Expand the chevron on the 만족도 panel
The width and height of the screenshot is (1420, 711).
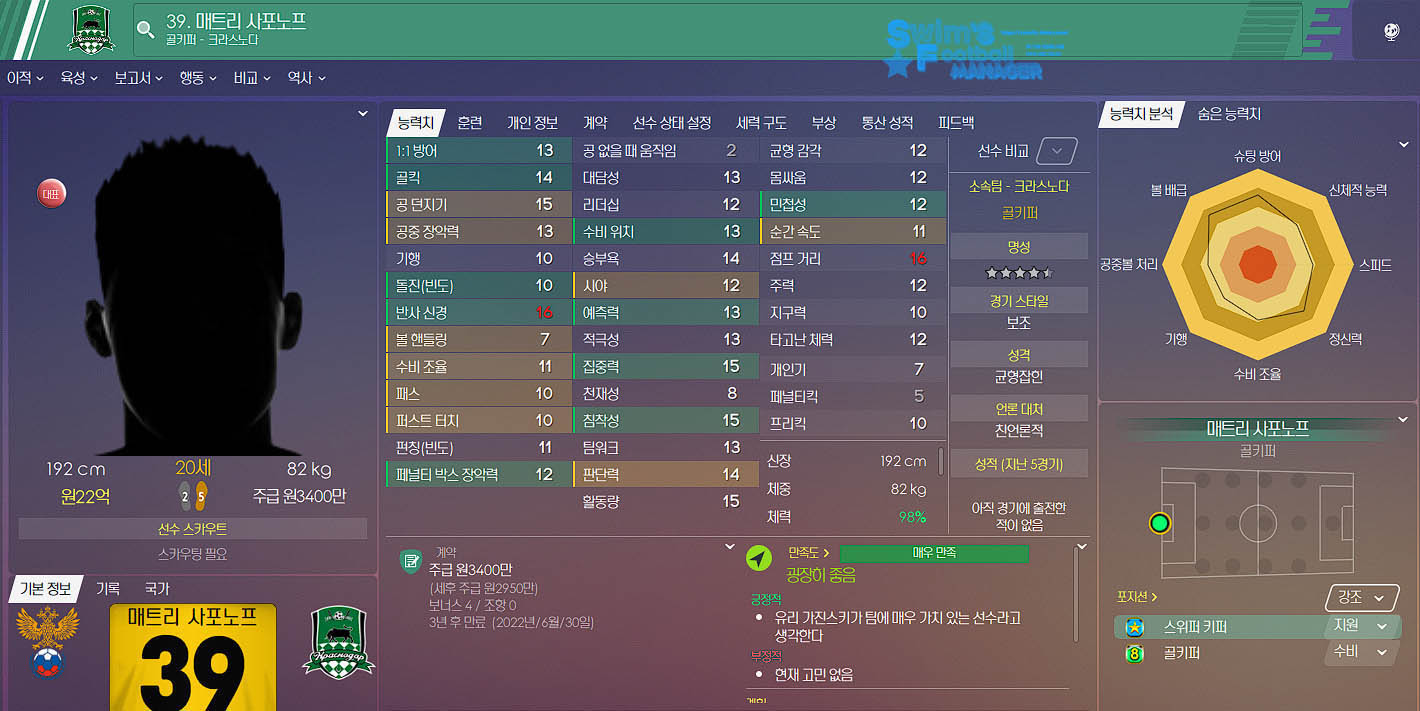click(x=1081, y=547)
